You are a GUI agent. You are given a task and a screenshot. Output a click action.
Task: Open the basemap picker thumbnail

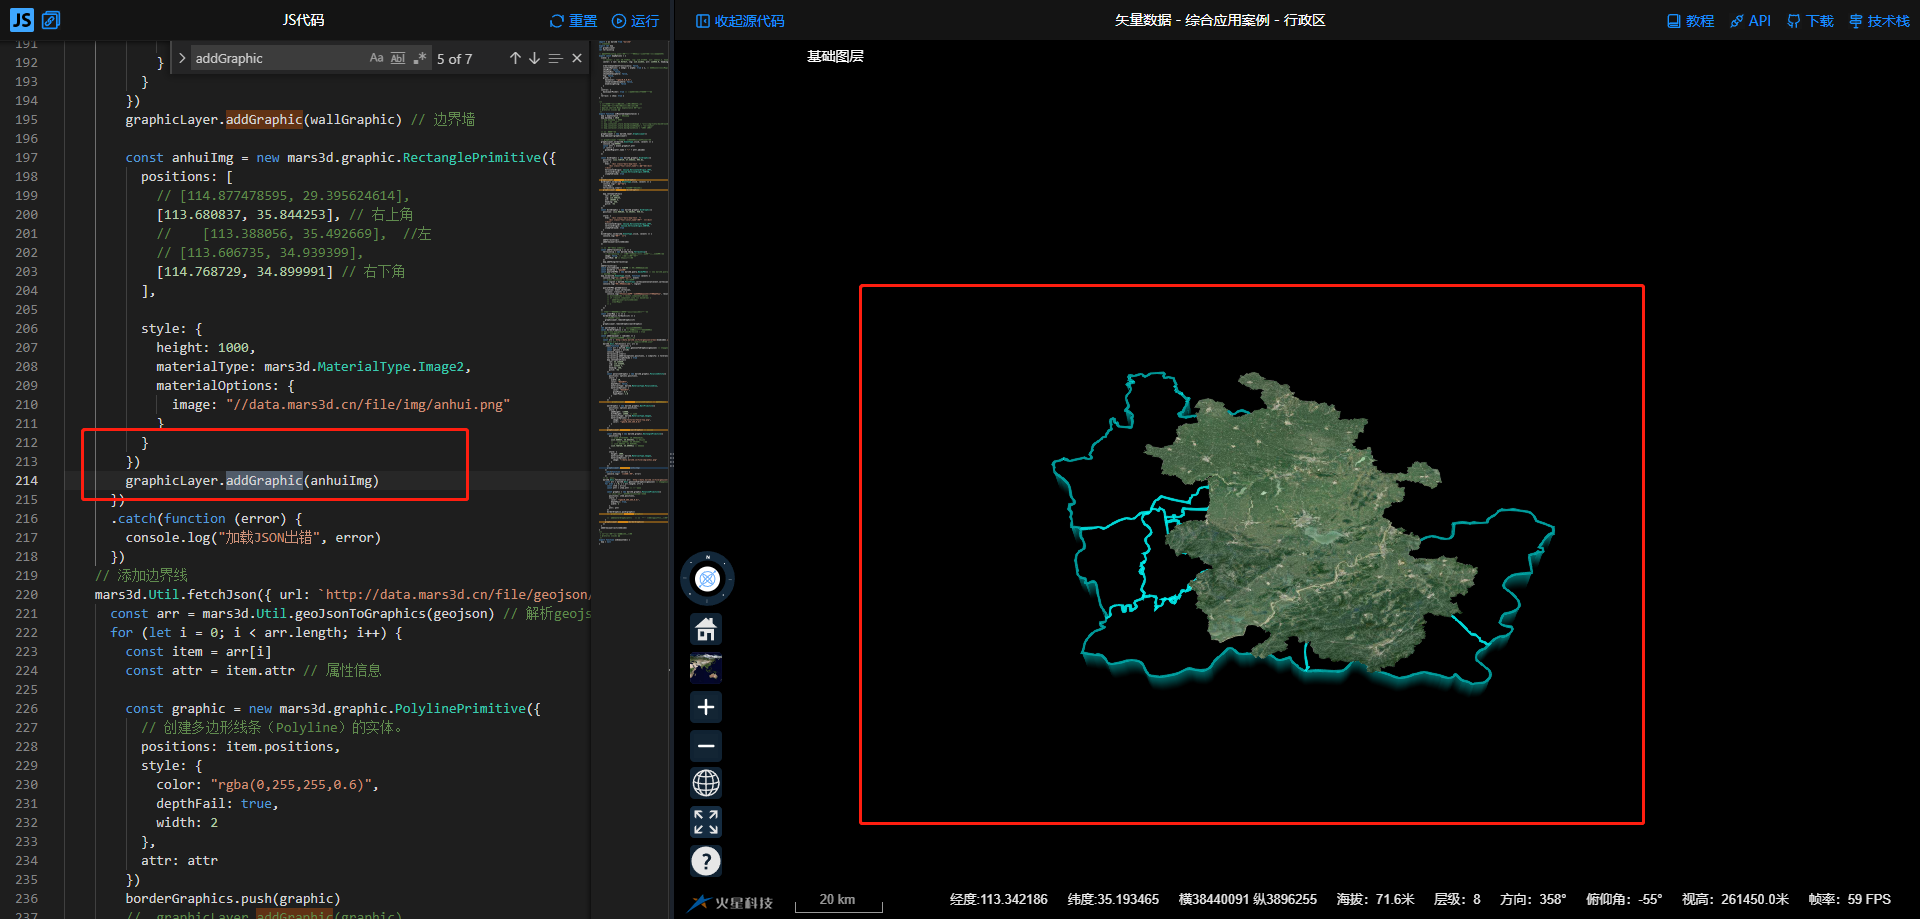706,668
